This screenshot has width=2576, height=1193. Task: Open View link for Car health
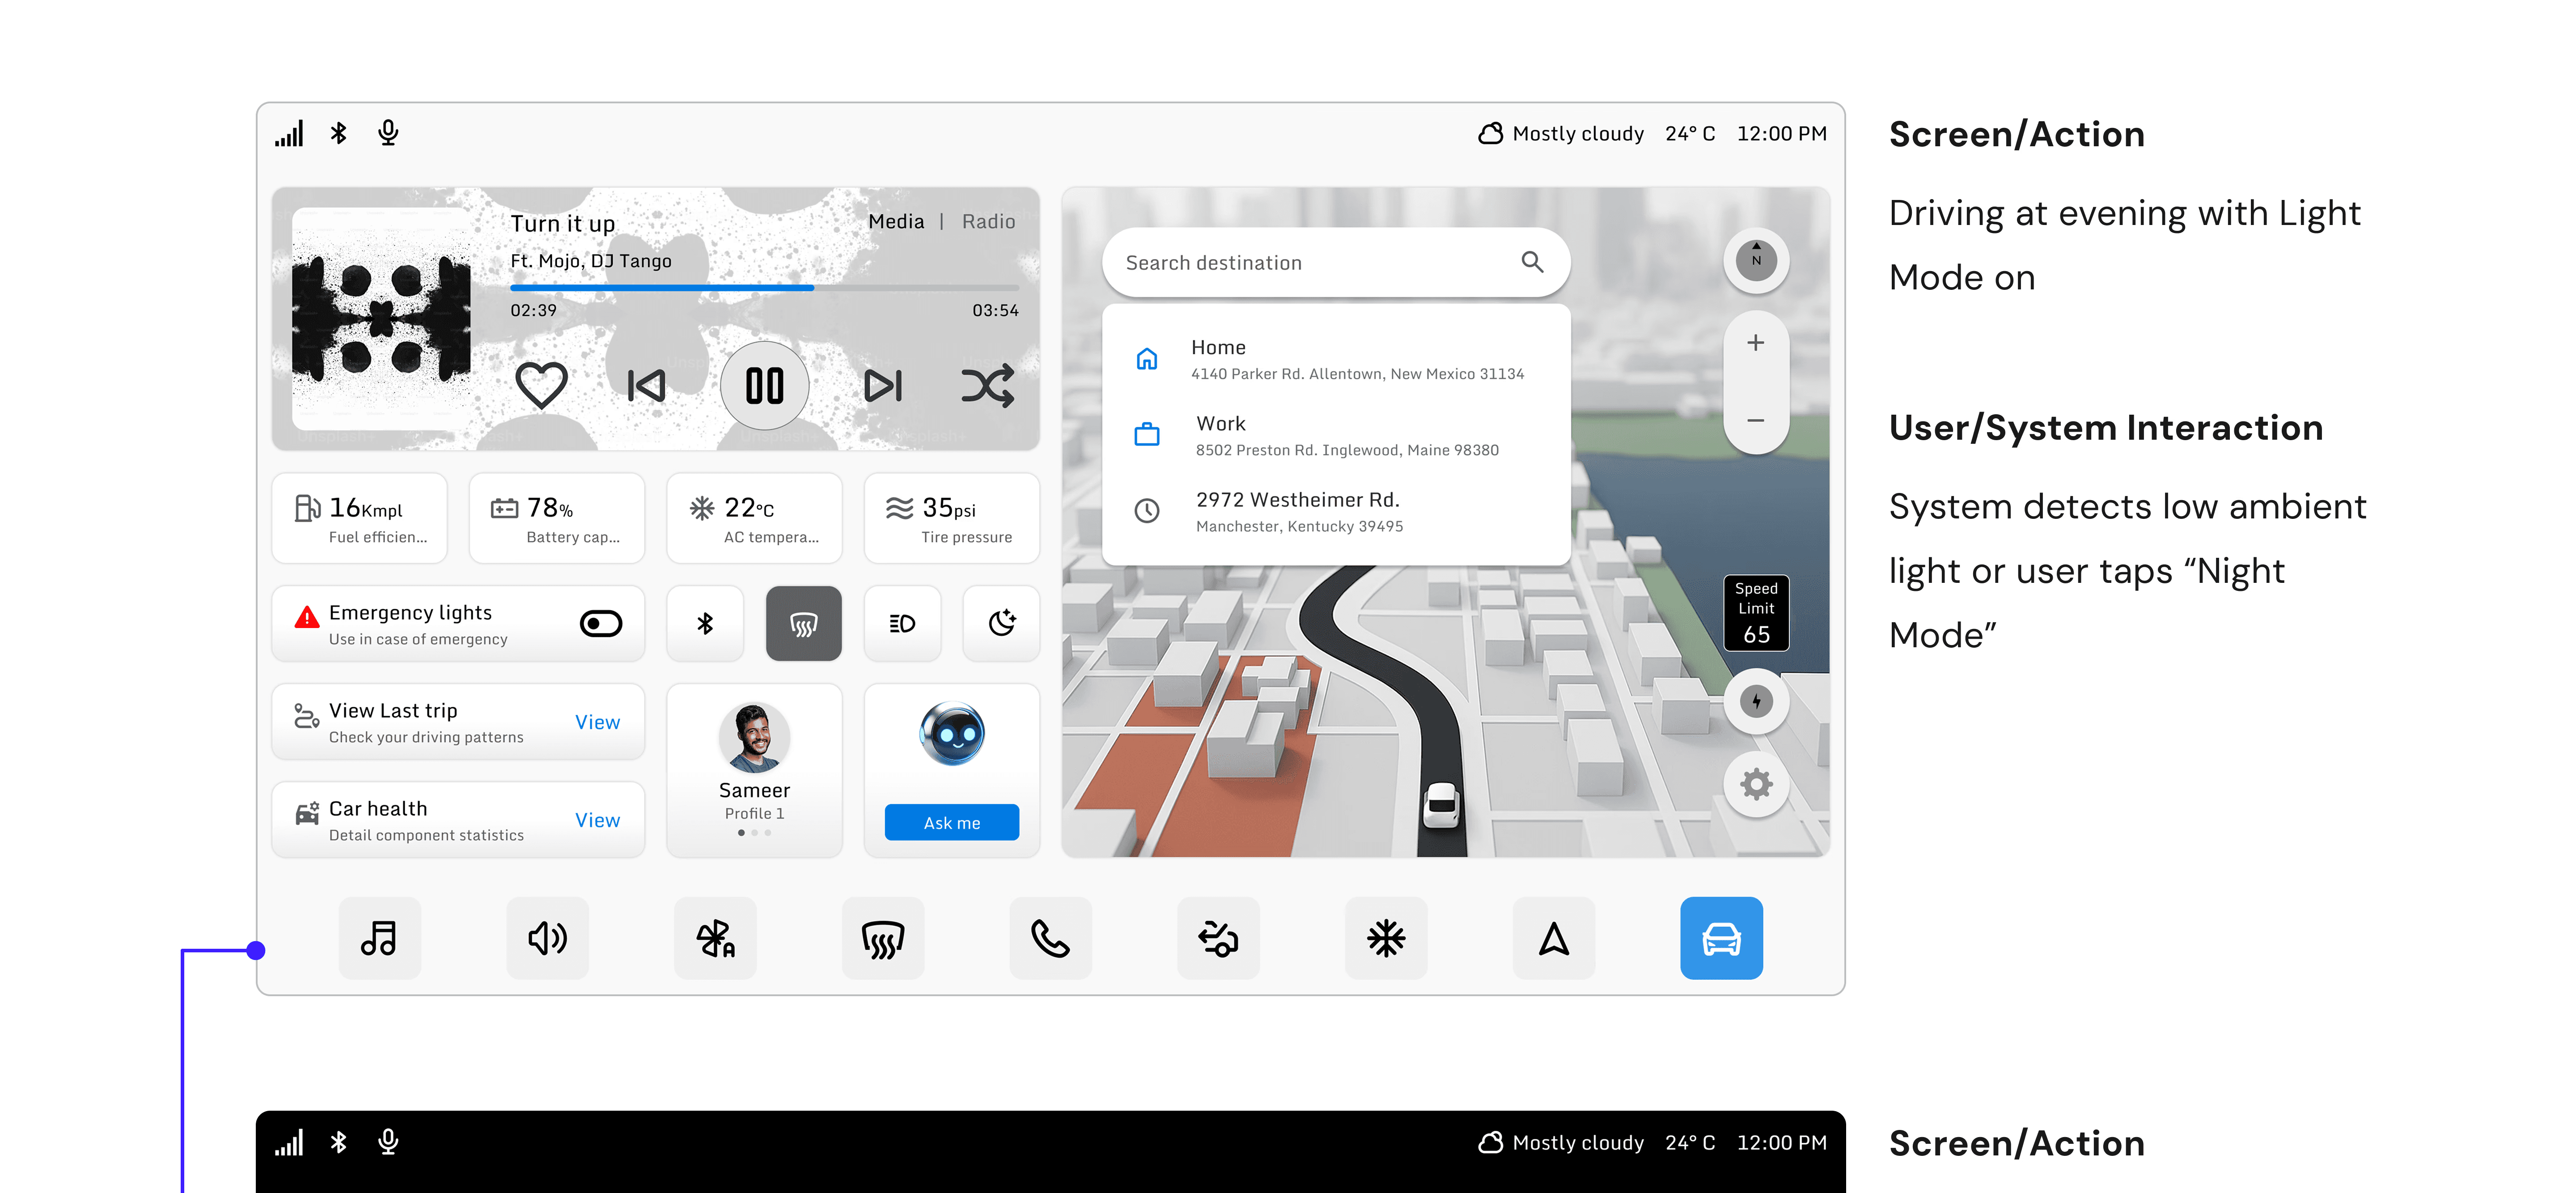[597, 820]
